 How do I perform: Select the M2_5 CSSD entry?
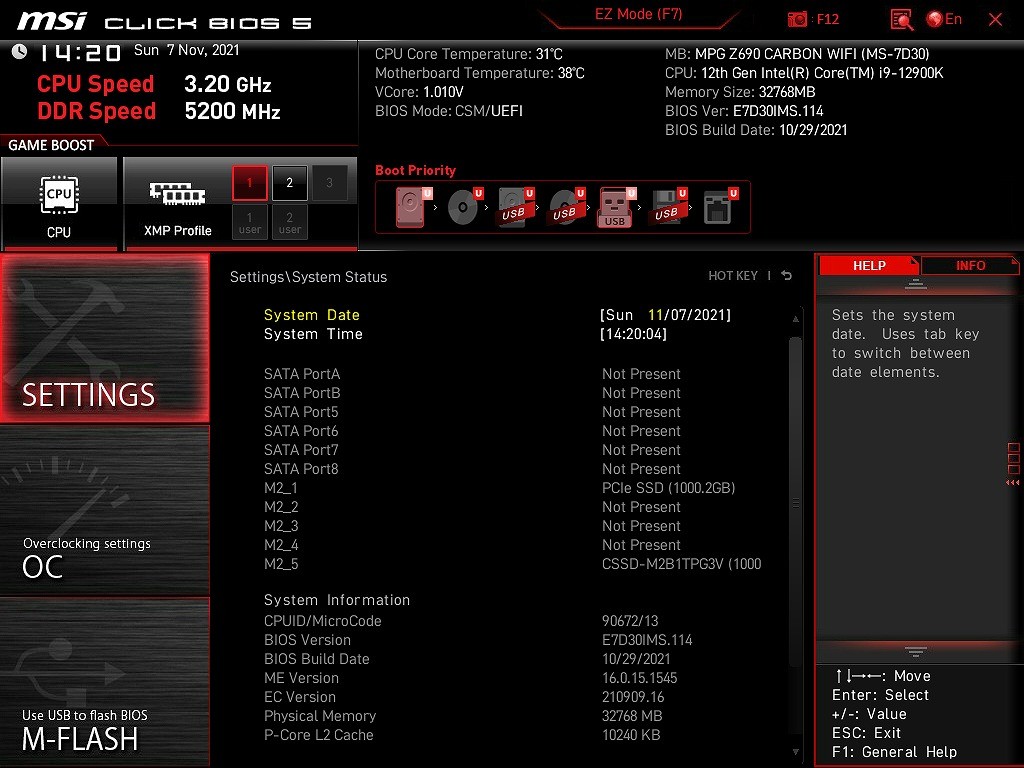point(513,564)
